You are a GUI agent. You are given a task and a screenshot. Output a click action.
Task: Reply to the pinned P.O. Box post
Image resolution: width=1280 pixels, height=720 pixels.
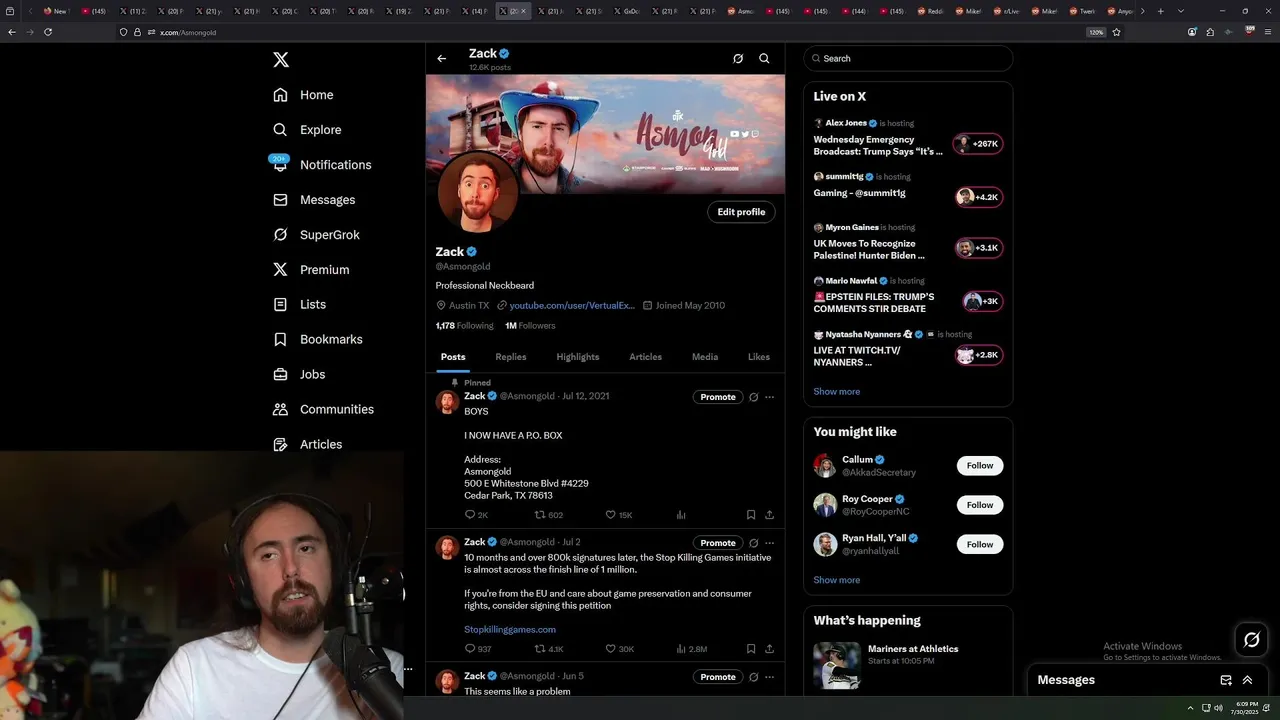click(x=476, y=515)
